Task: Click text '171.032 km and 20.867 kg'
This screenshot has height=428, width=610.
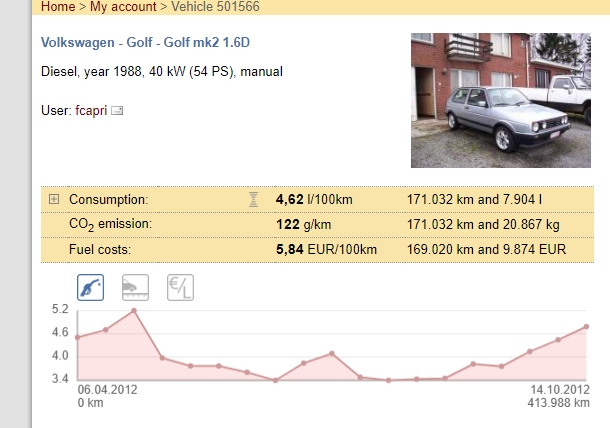Action: [x=483, y=225]
